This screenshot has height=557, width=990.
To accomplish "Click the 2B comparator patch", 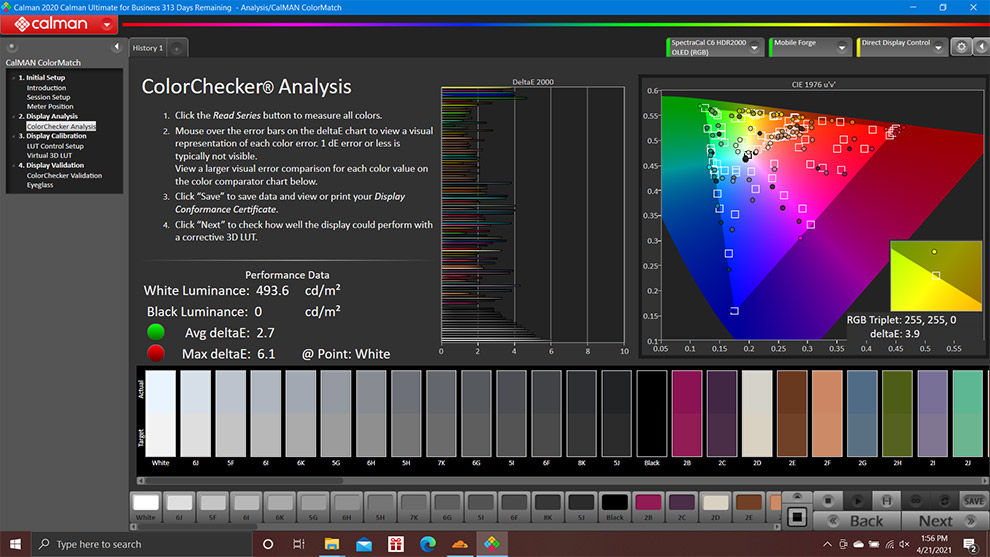I will [x=687, y=413].
